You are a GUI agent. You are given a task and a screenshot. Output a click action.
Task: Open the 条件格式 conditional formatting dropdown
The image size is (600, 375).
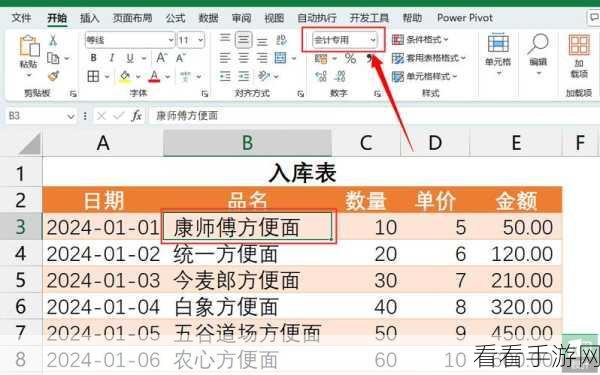pos(420,39)
